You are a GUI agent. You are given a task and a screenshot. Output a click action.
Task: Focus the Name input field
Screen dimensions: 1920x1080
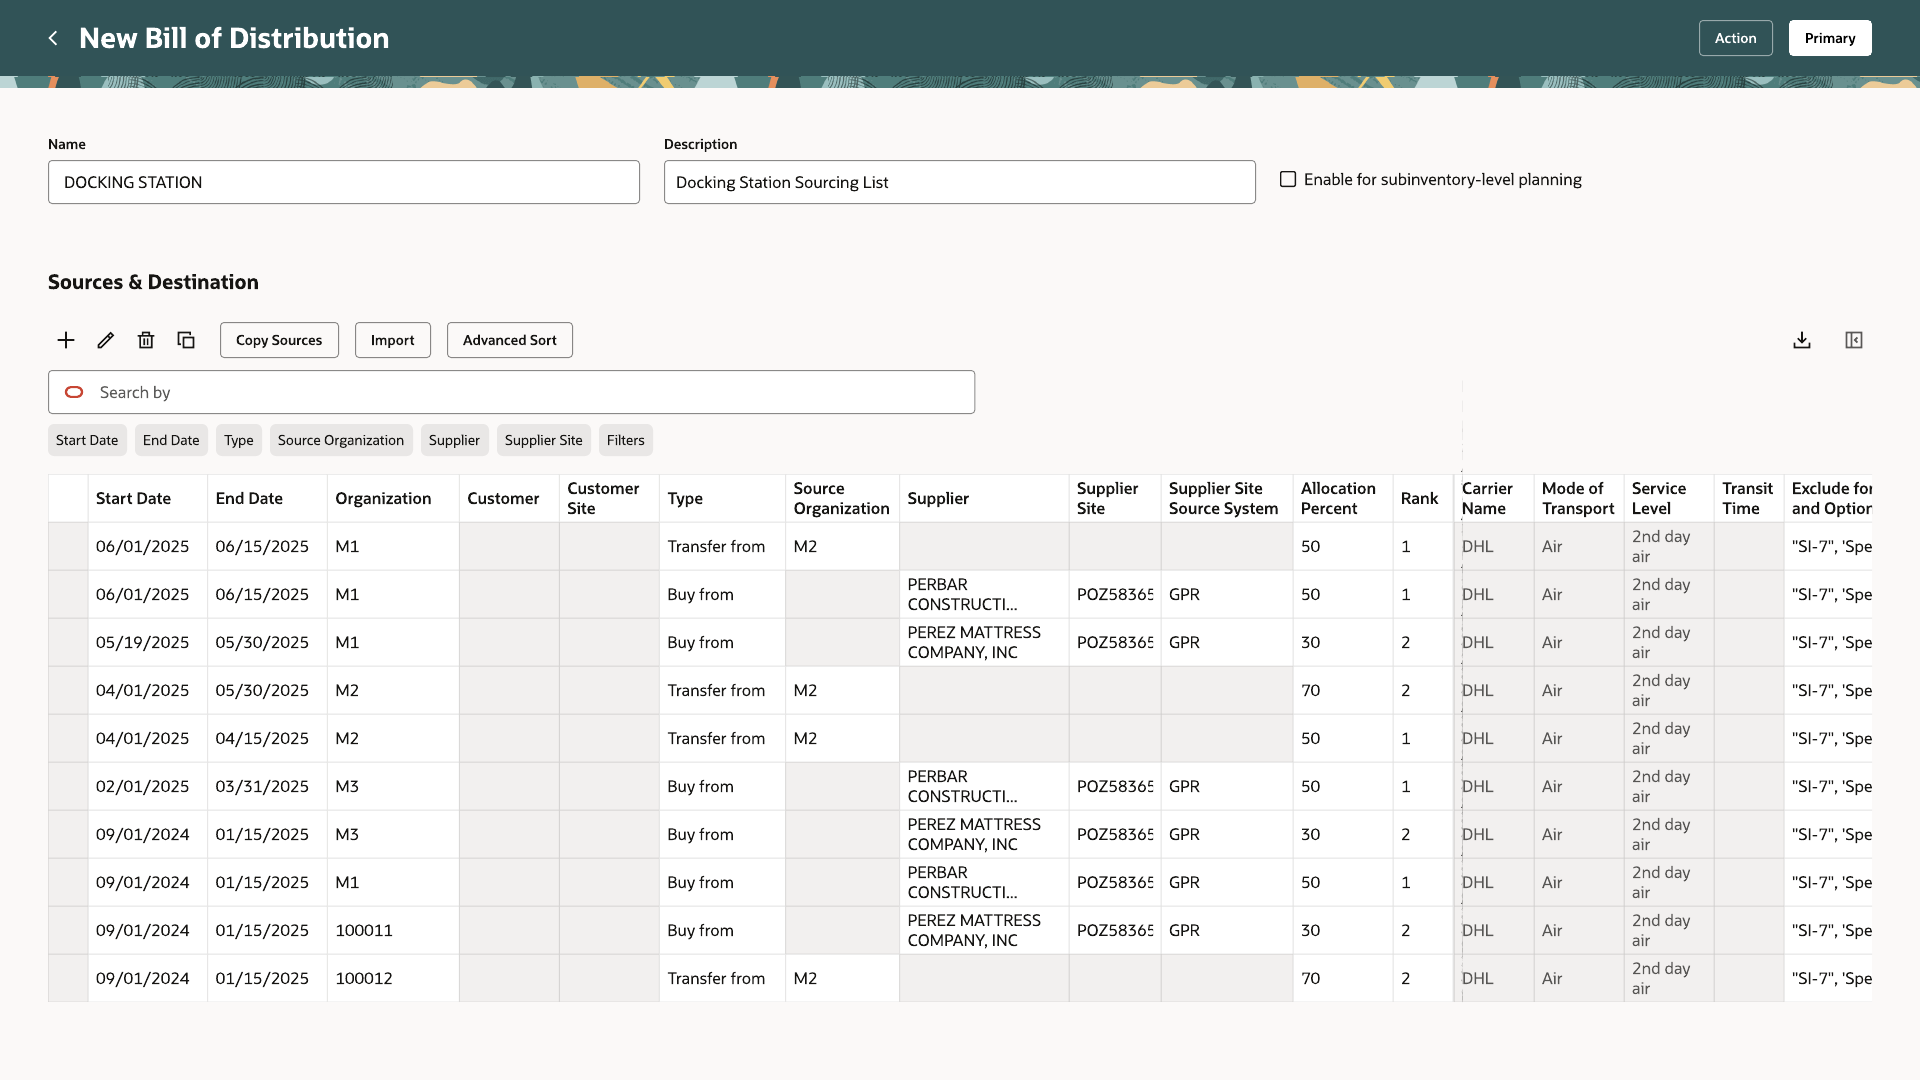(344, 182)
